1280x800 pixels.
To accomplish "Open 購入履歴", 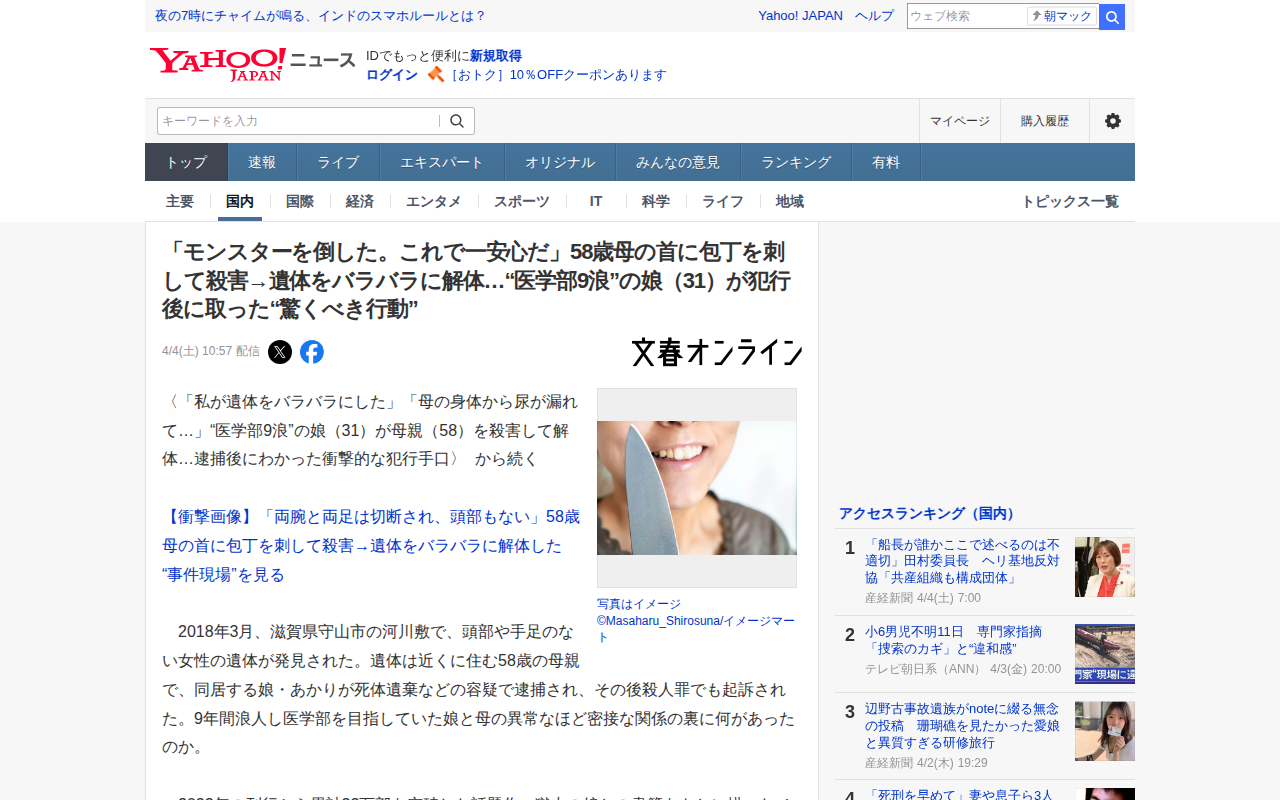I will (x=1045, y=121).
